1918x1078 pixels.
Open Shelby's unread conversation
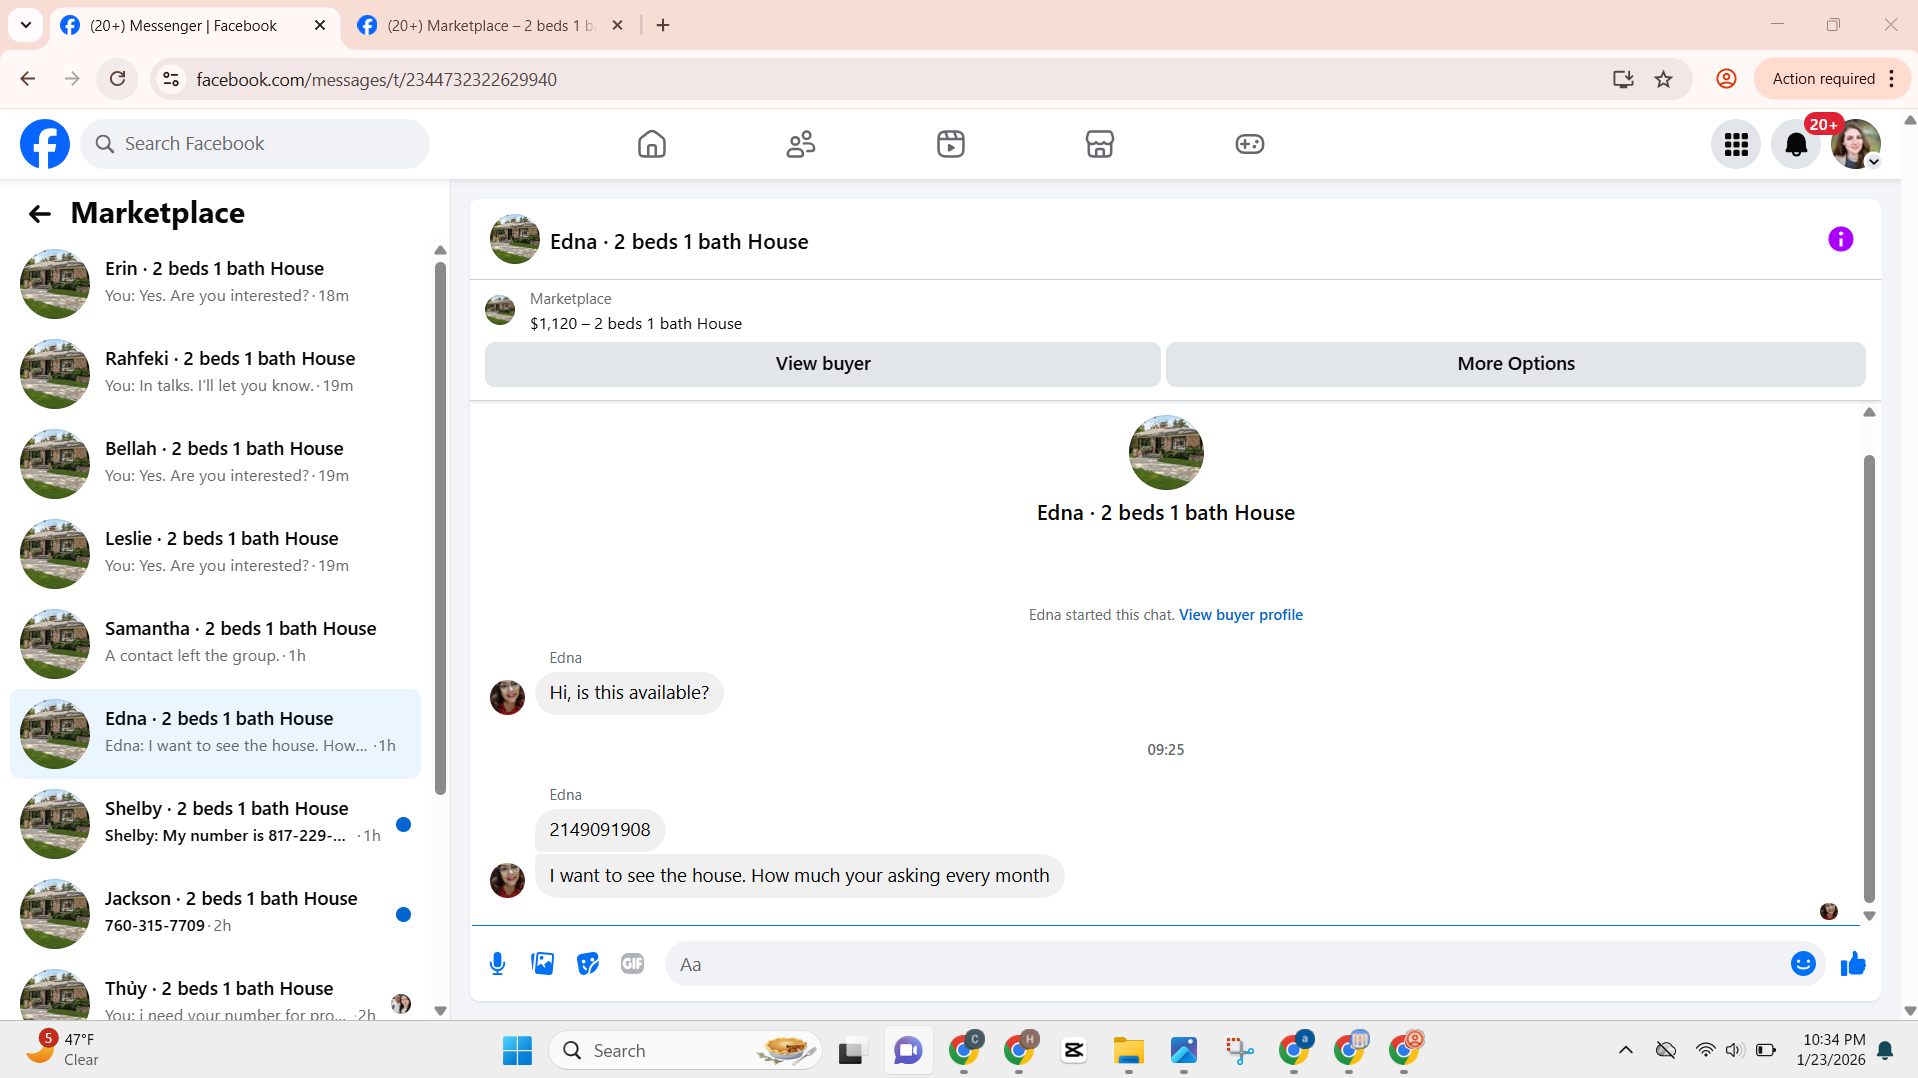pyautogui.click(x=215, y=824)
